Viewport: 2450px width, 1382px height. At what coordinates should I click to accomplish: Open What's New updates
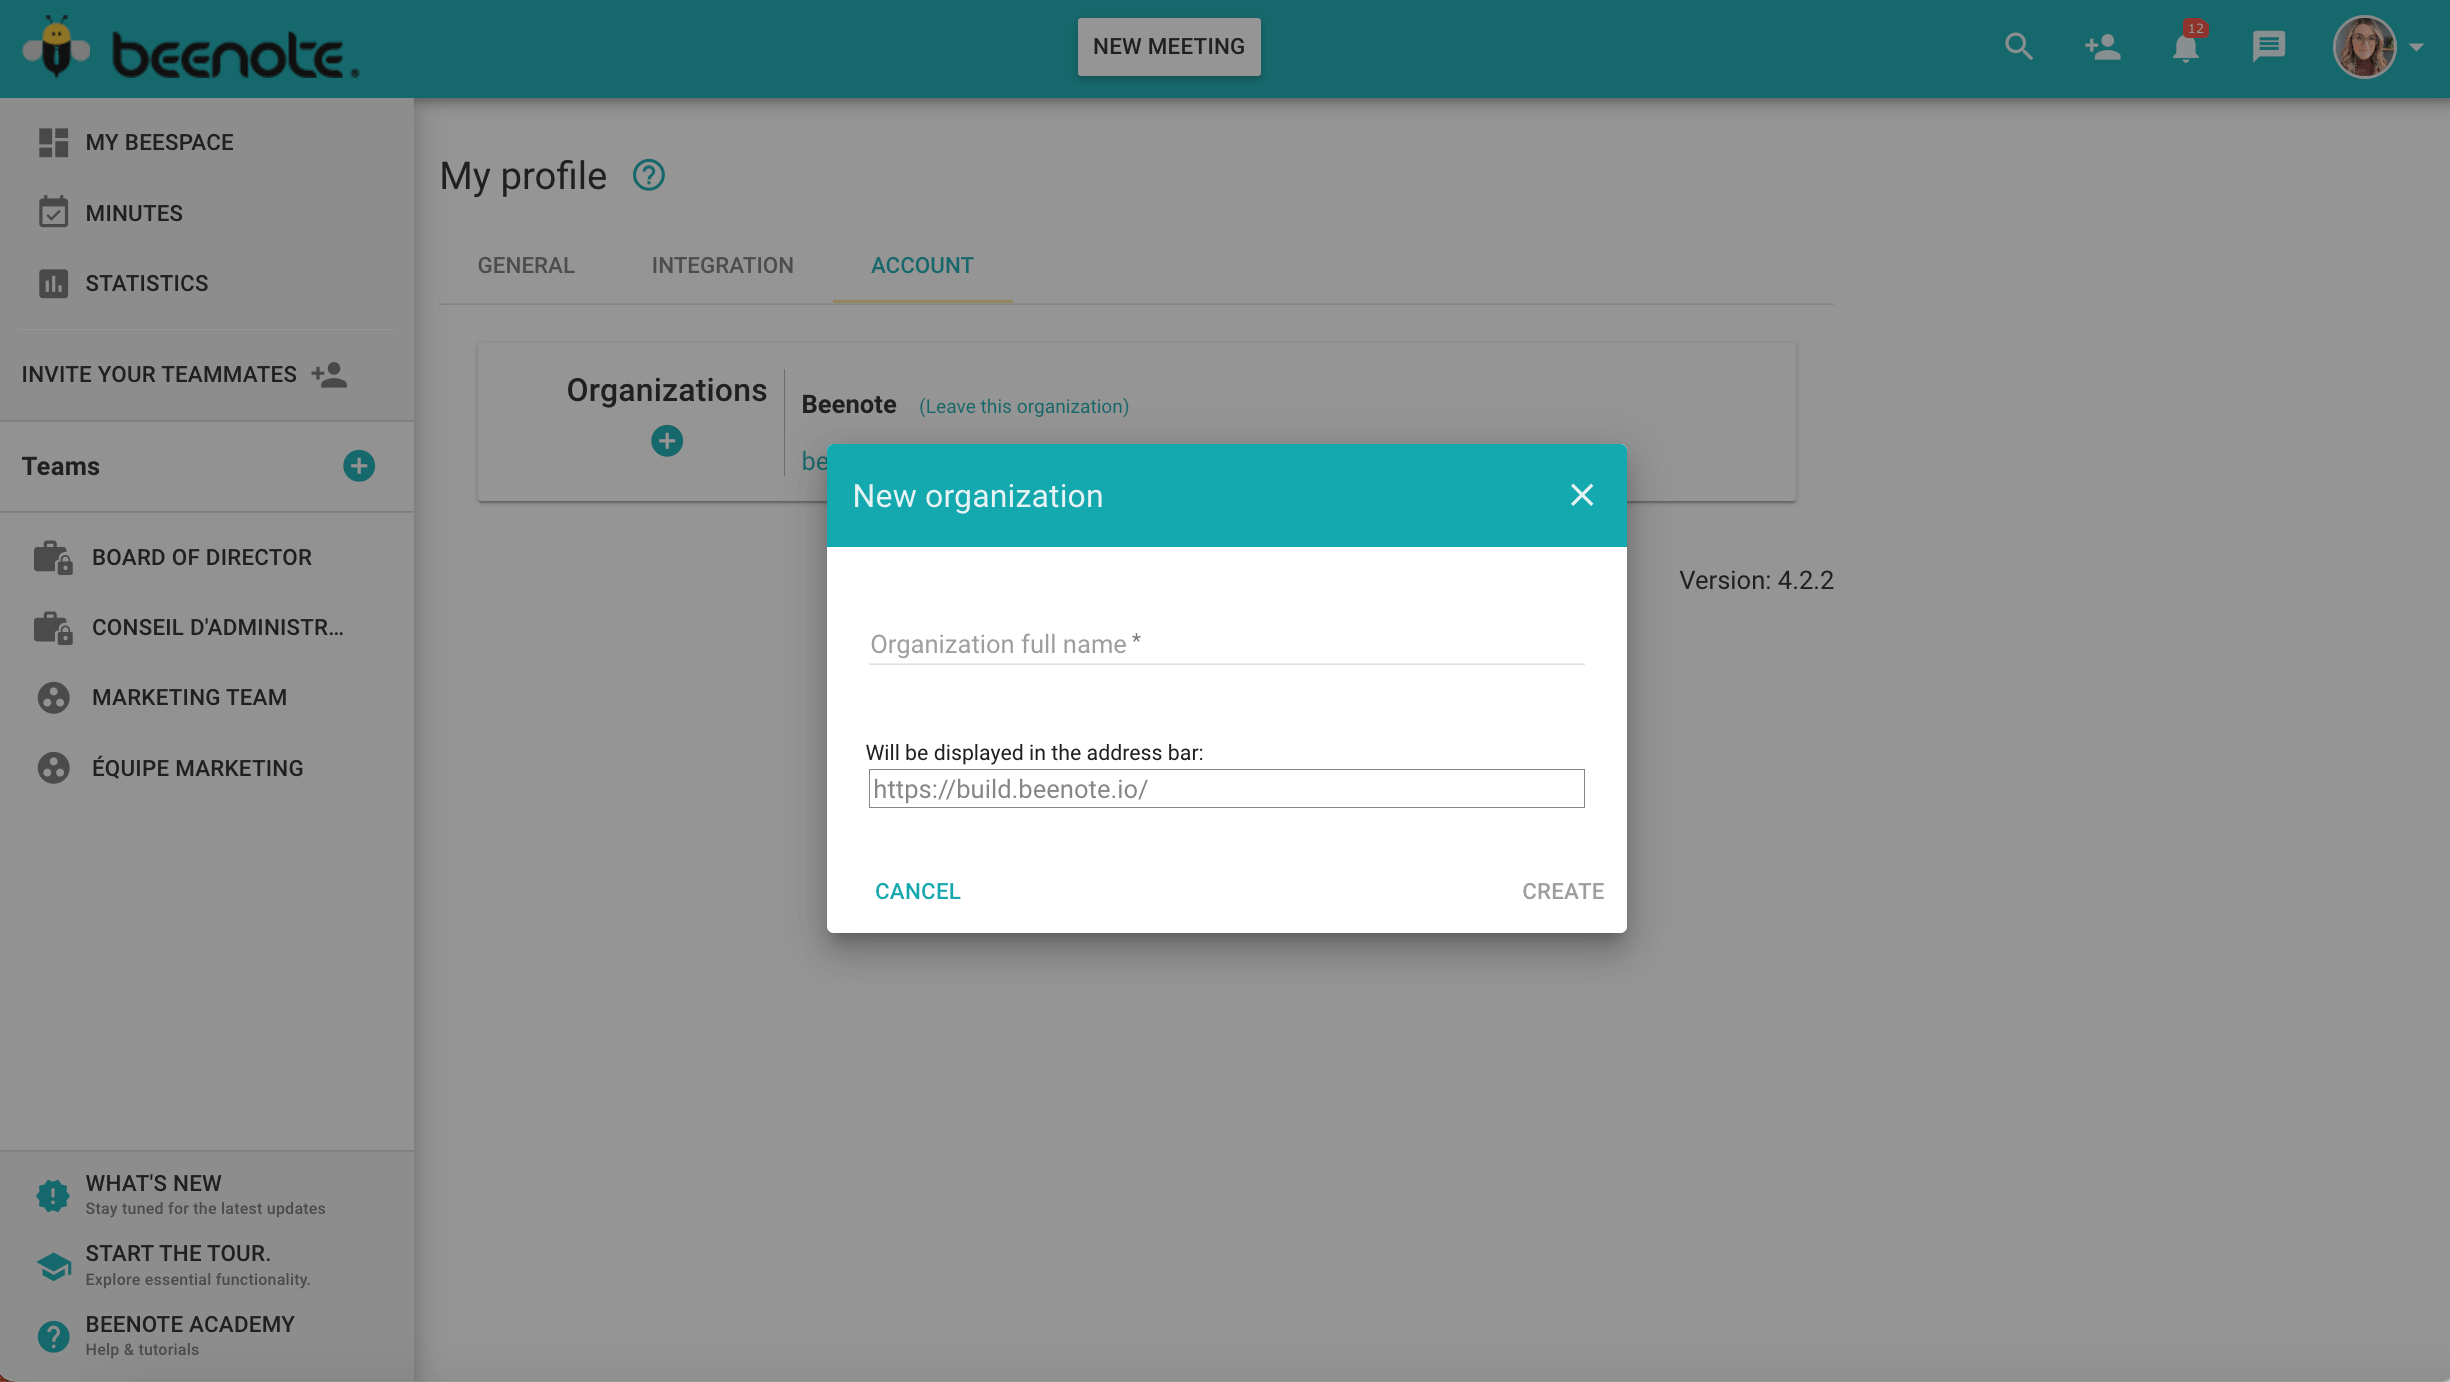pos(207,1195)
